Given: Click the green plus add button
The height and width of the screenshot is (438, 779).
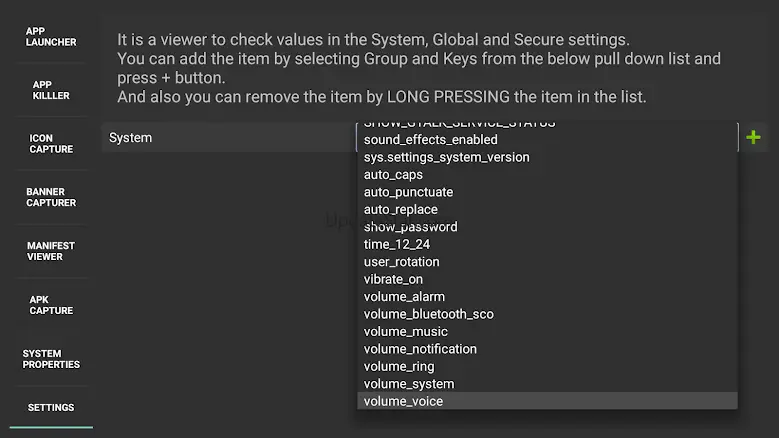Looking at the screenshot, I should [753, 137].
